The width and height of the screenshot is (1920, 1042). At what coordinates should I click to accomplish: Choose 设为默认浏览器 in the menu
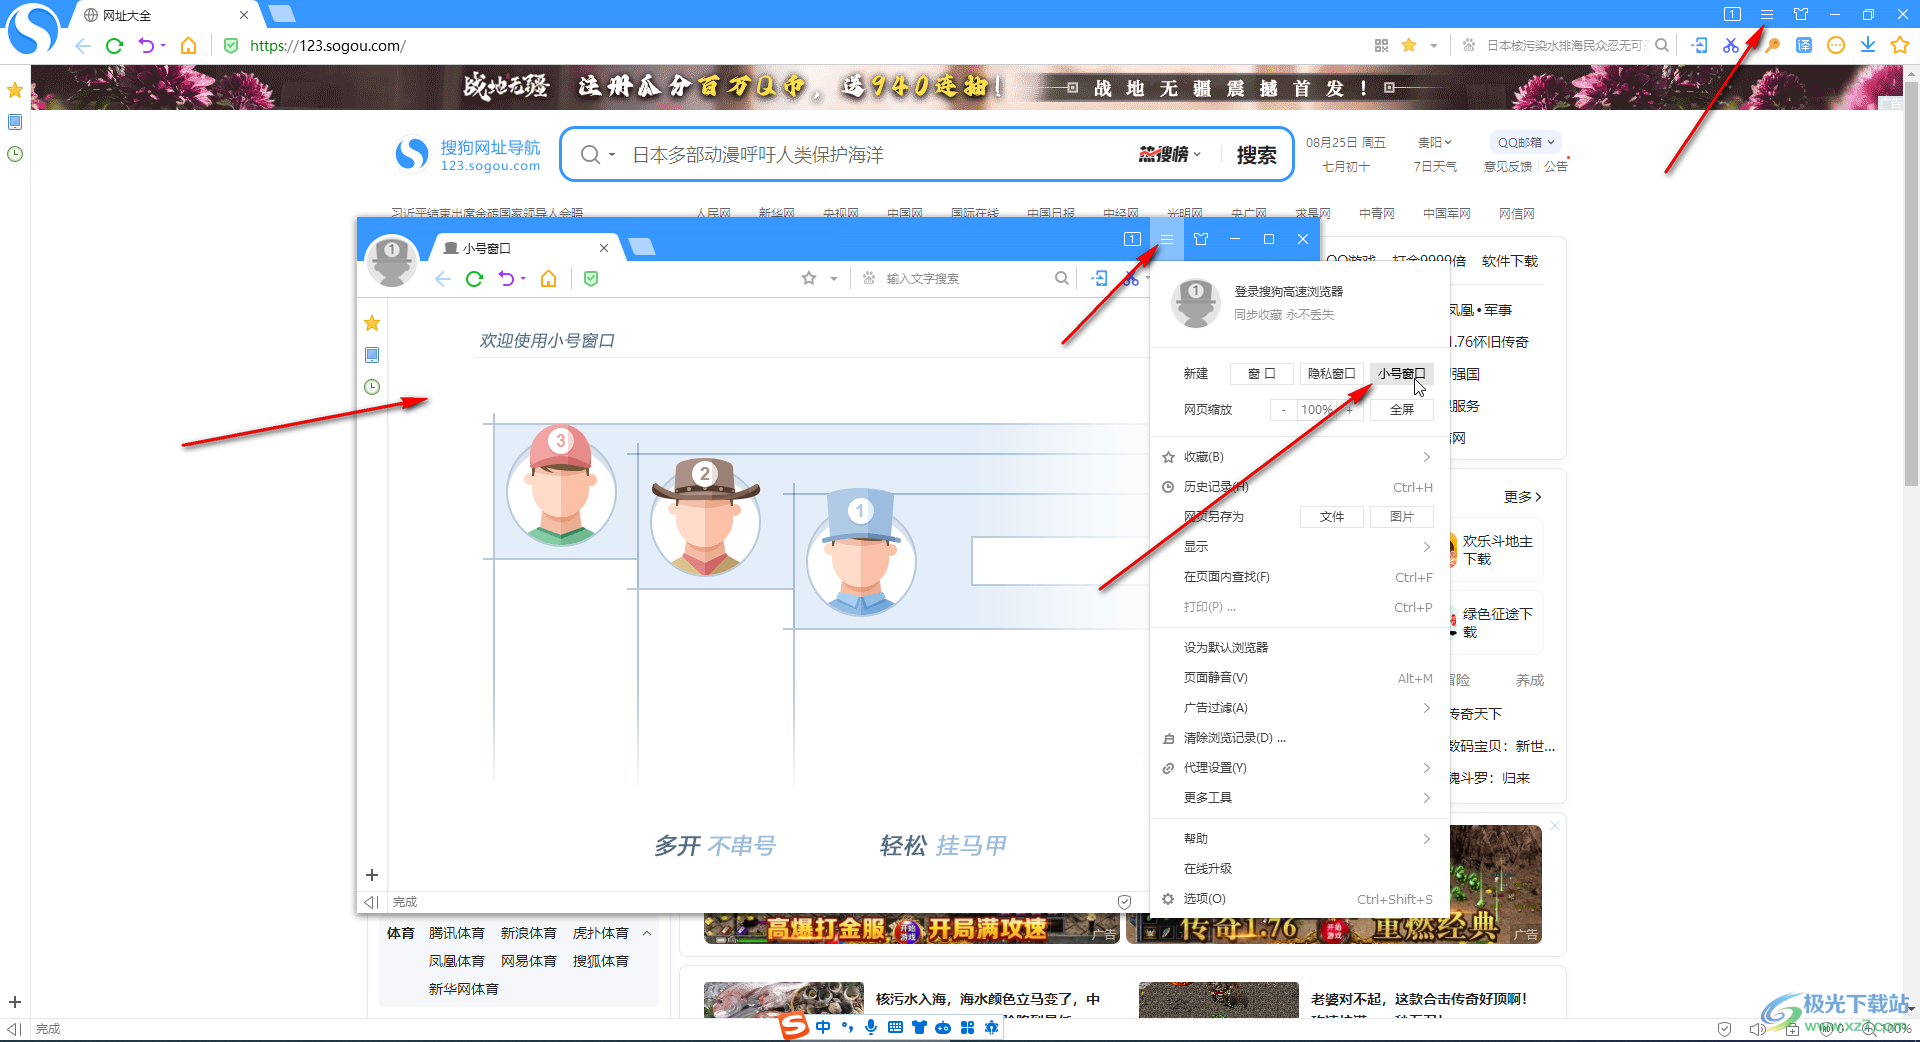pos(1300,648)
